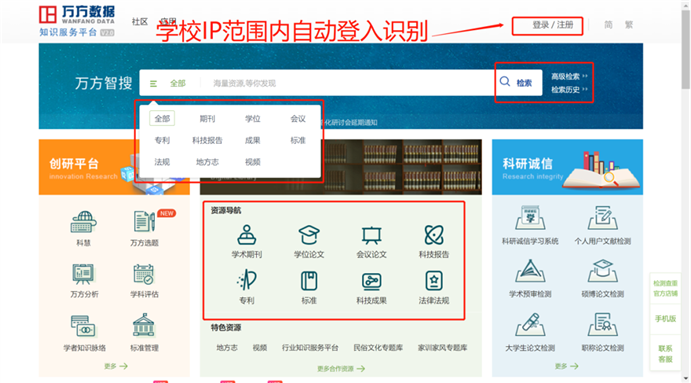The height and width of the screenshot is (383, 691).
Task: Open 个人用户文献检测 icon
Action: 602,218
